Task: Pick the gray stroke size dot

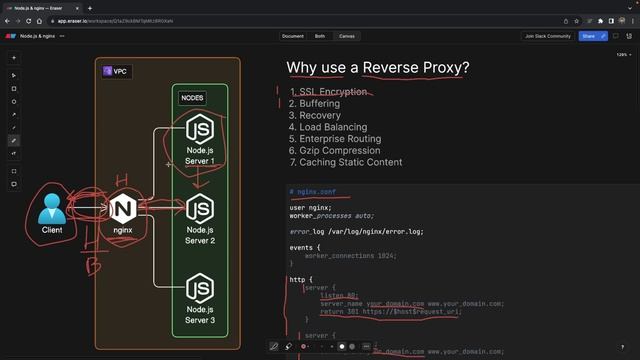Action: (352, 347)
